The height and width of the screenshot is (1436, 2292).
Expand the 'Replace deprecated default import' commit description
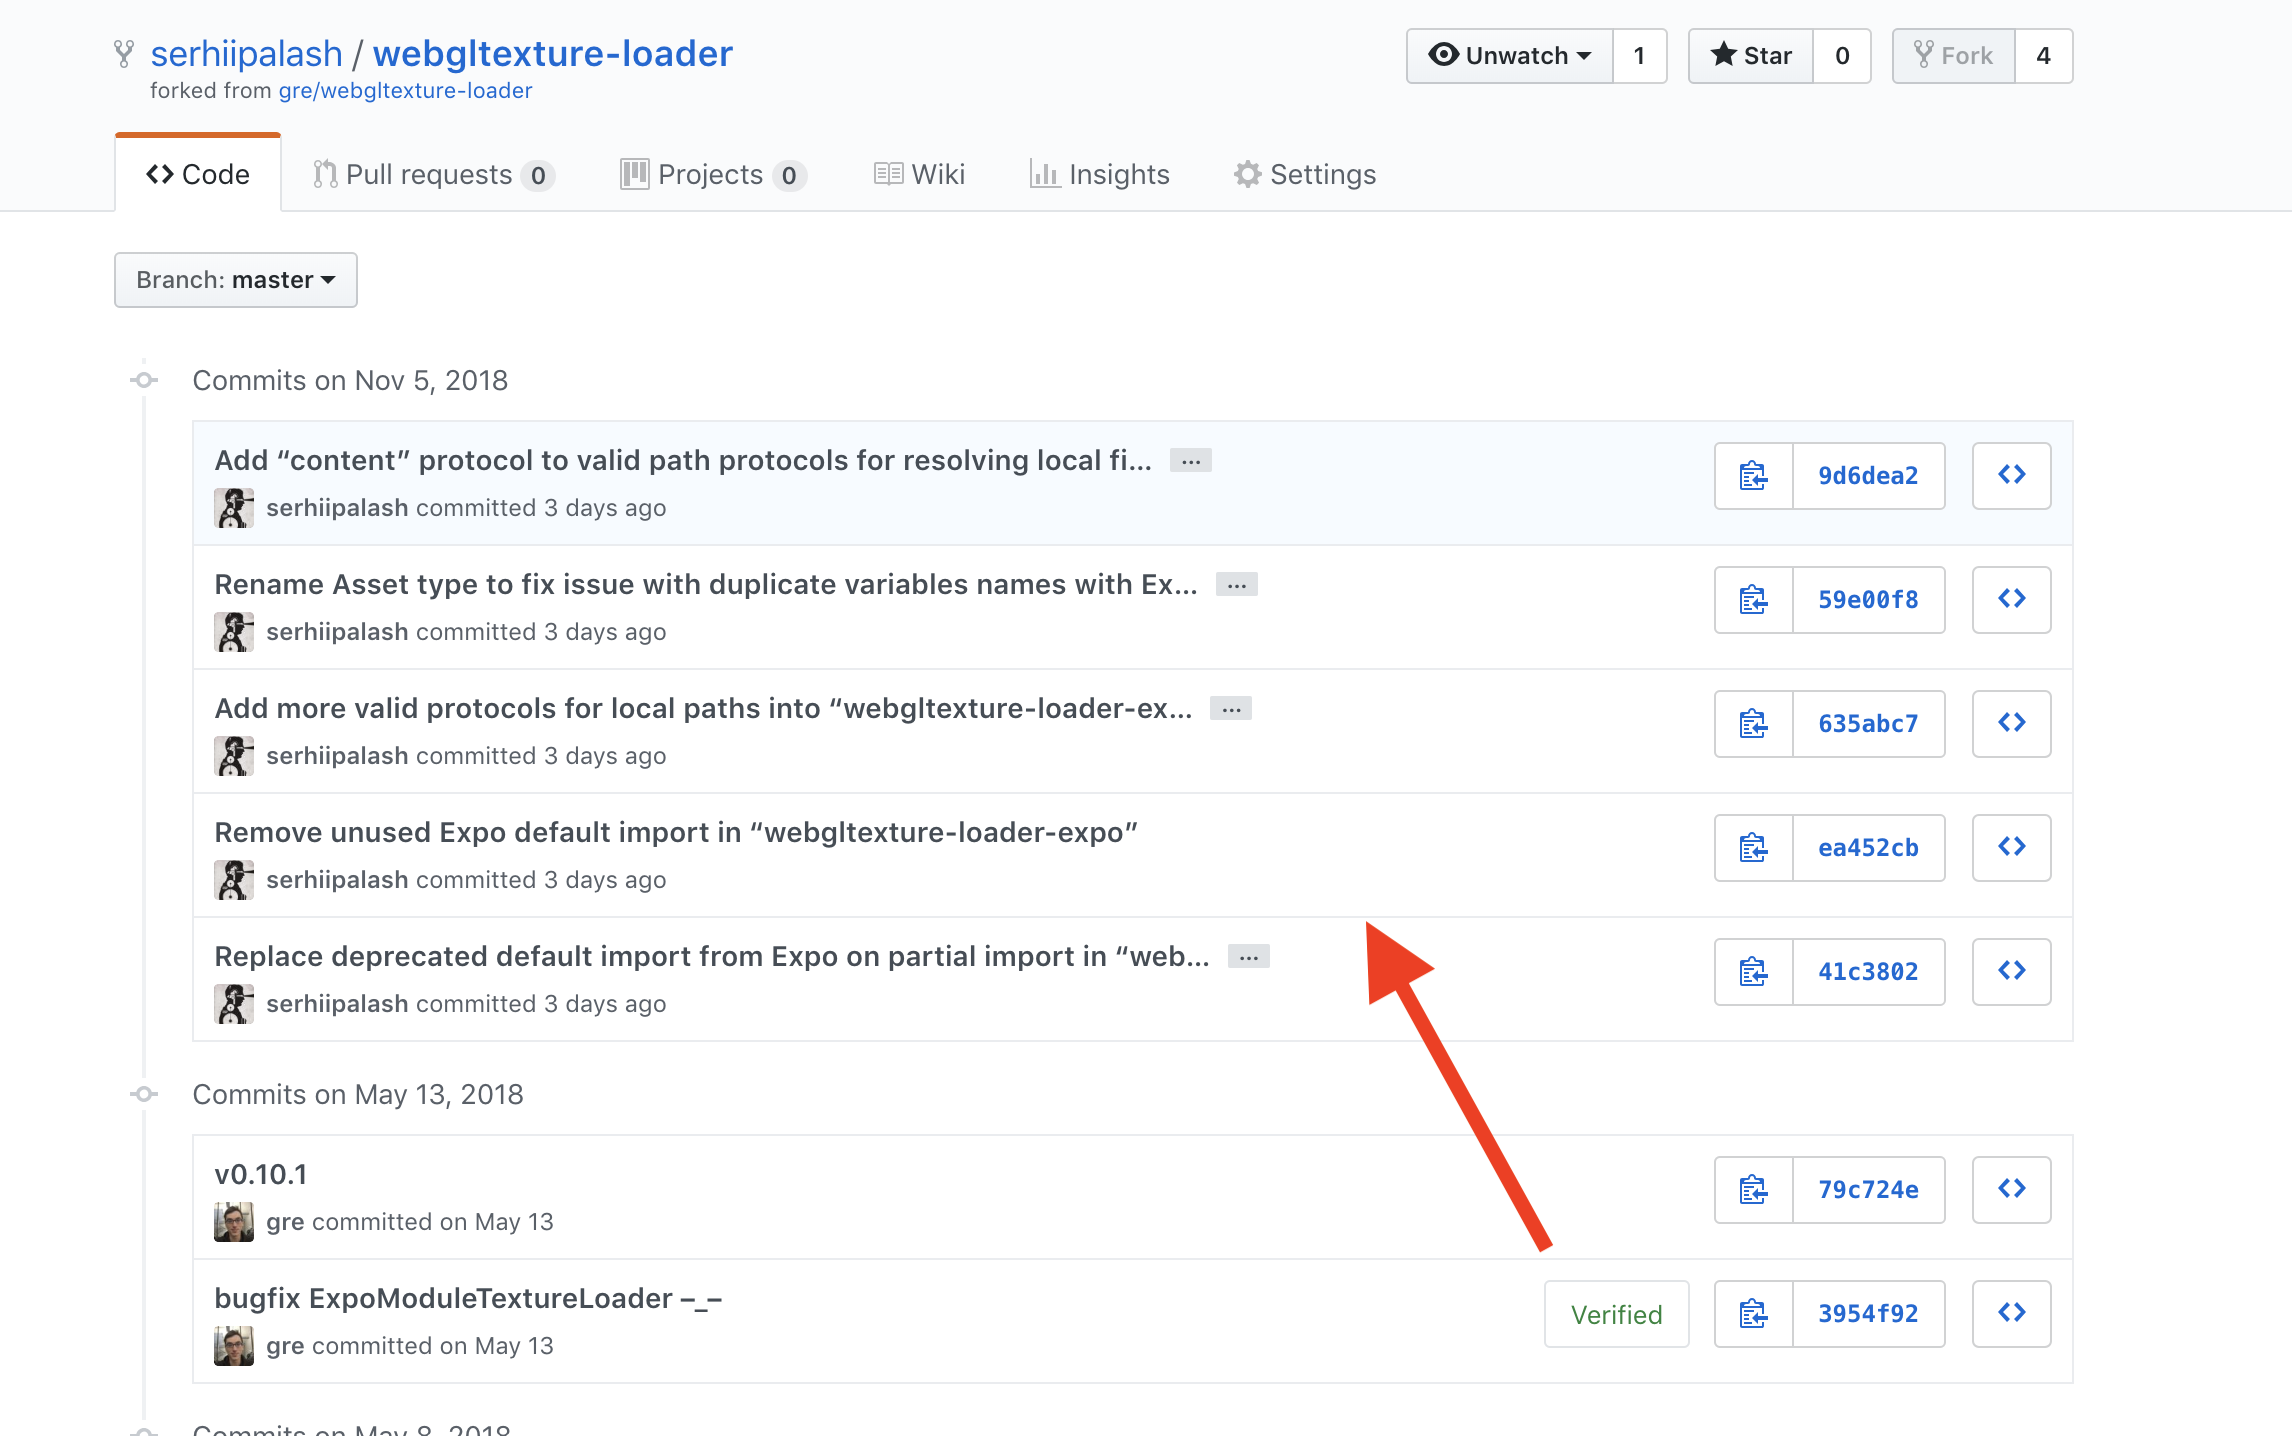pos(1249,957)
